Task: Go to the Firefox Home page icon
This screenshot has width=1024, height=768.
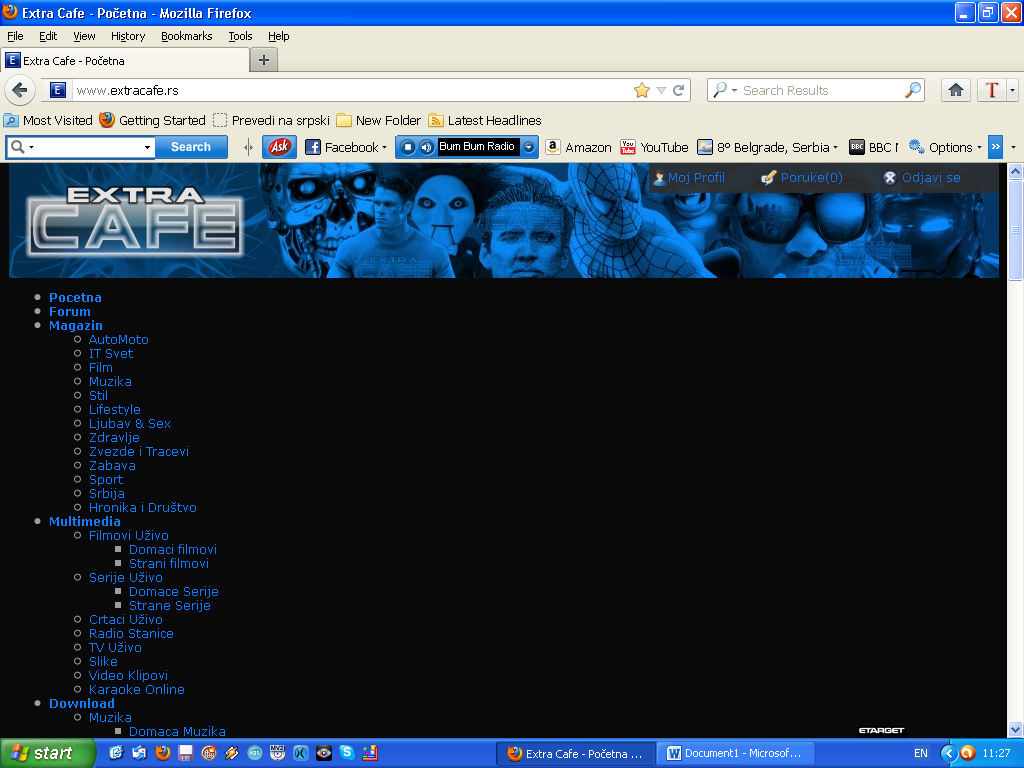Action: pos(956,90)
